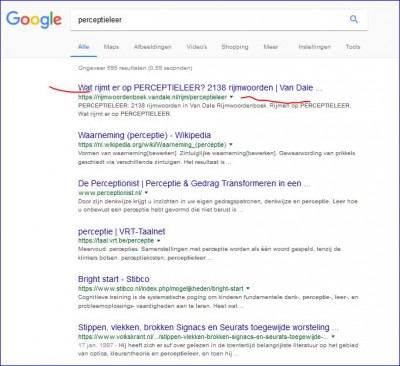The height and width of the screenshot is (366, 400).
Task: Expand dropdown arrow beside Wikipedia URL
Action: tap(231, 145)
